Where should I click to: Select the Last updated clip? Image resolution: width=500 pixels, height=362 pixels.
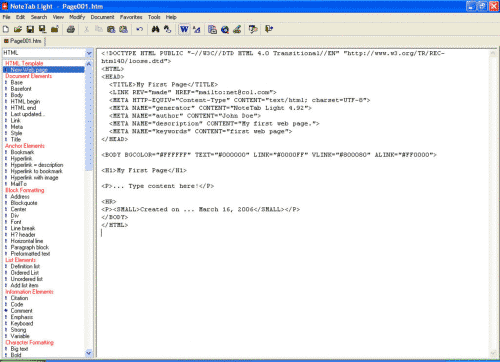tap(27, 114)
